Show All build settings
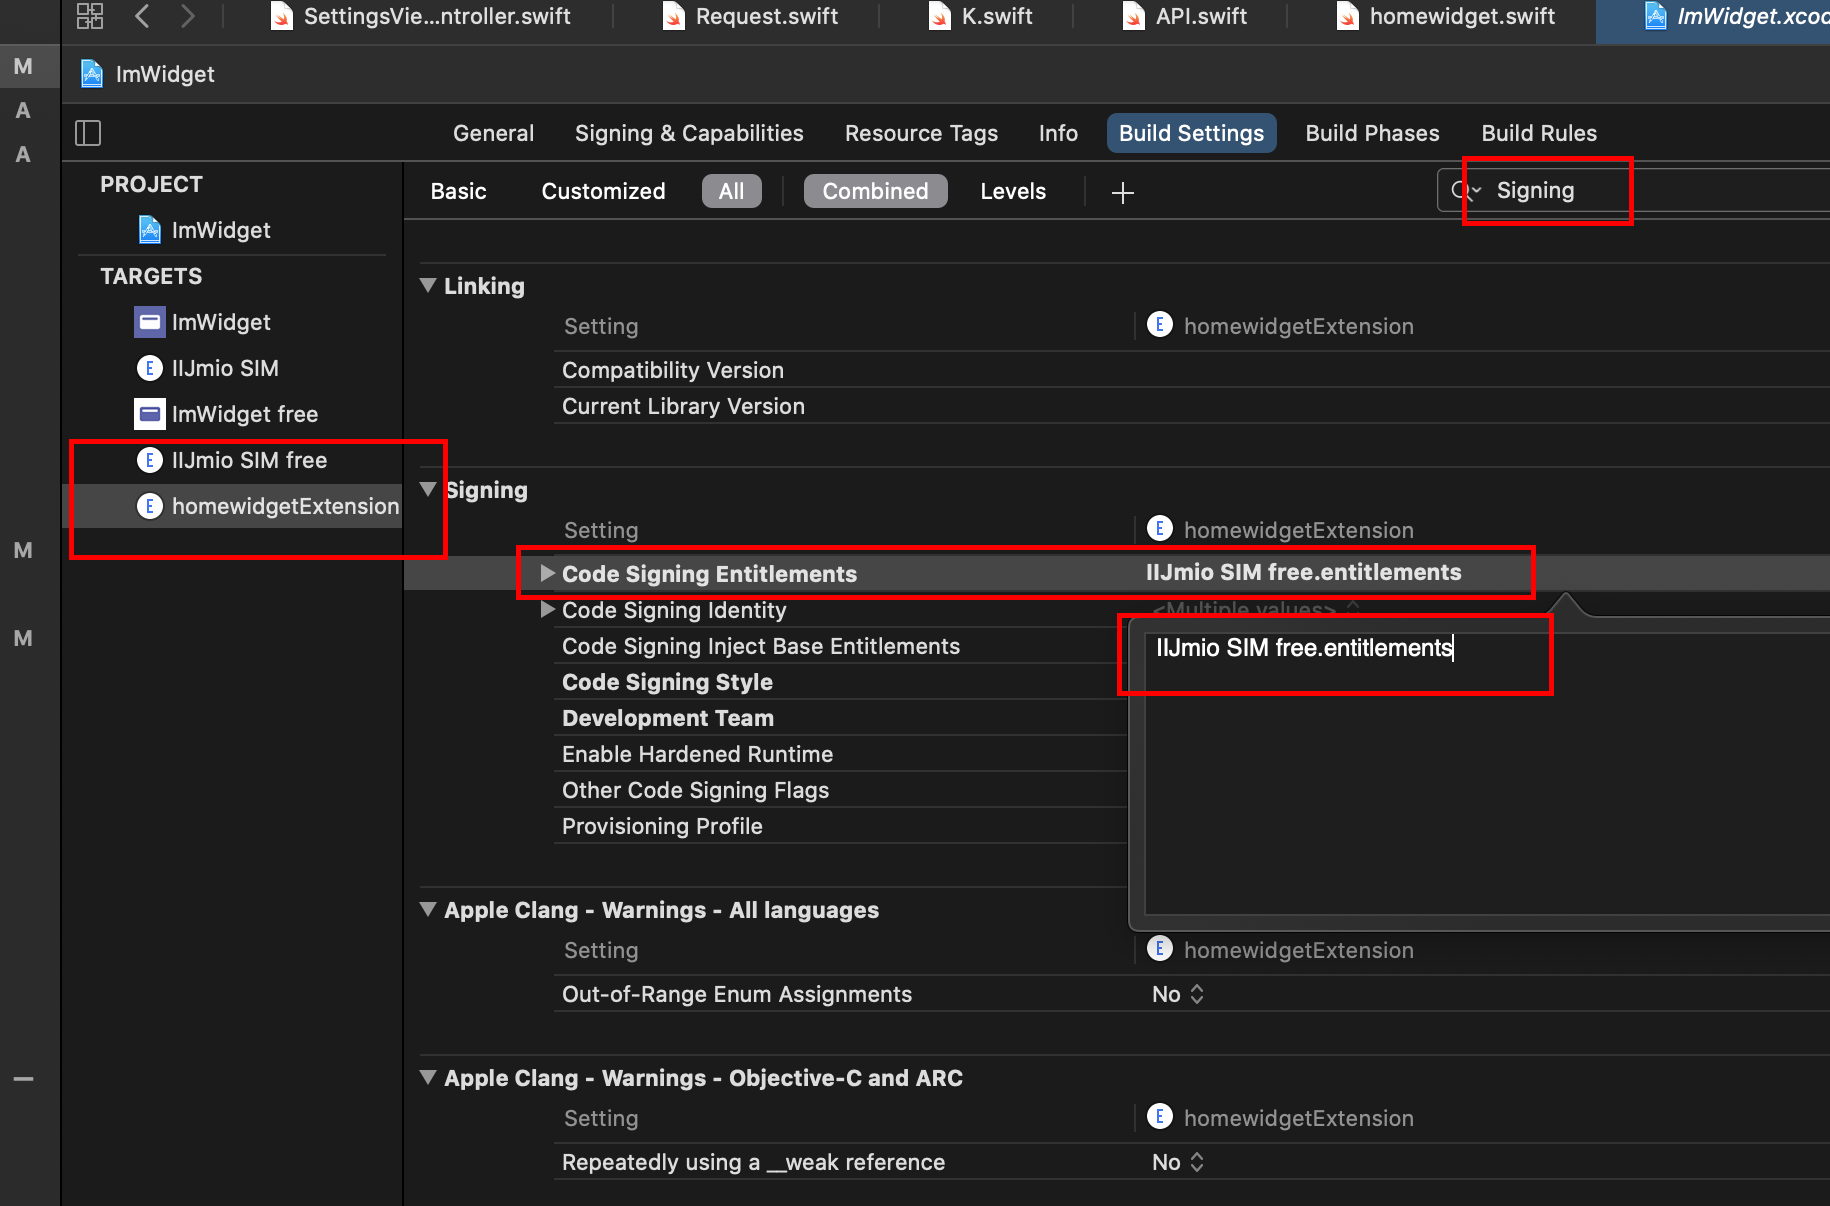 tap(731, 191)
